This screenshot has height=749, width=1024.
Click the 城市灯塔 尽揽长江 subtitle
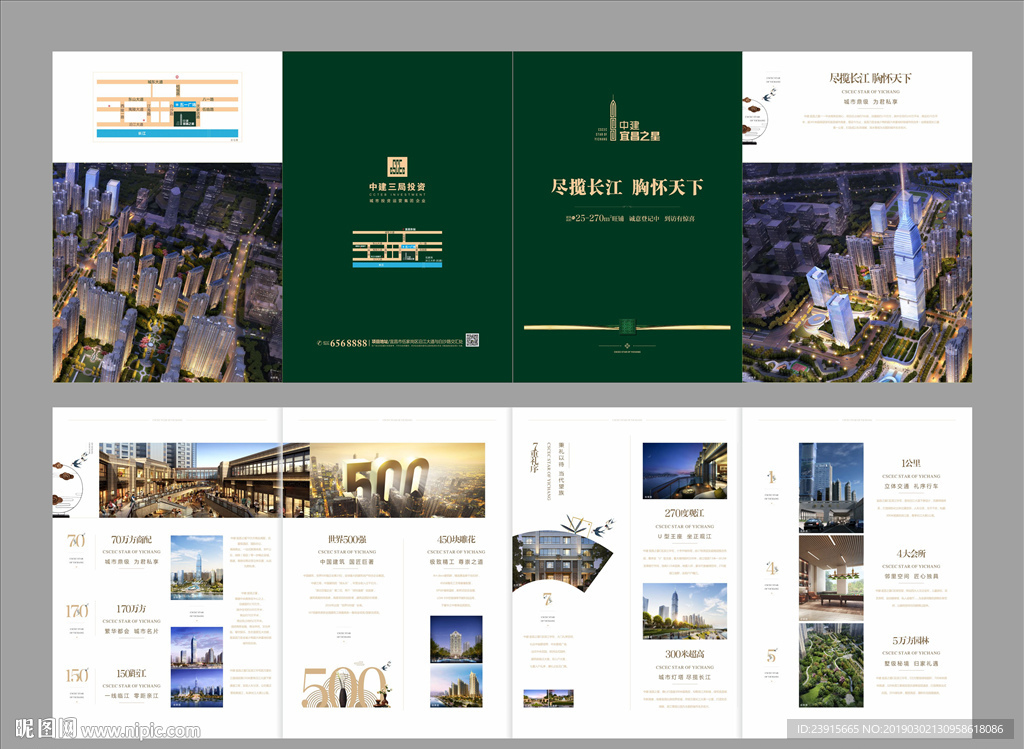tap(684, 677)
